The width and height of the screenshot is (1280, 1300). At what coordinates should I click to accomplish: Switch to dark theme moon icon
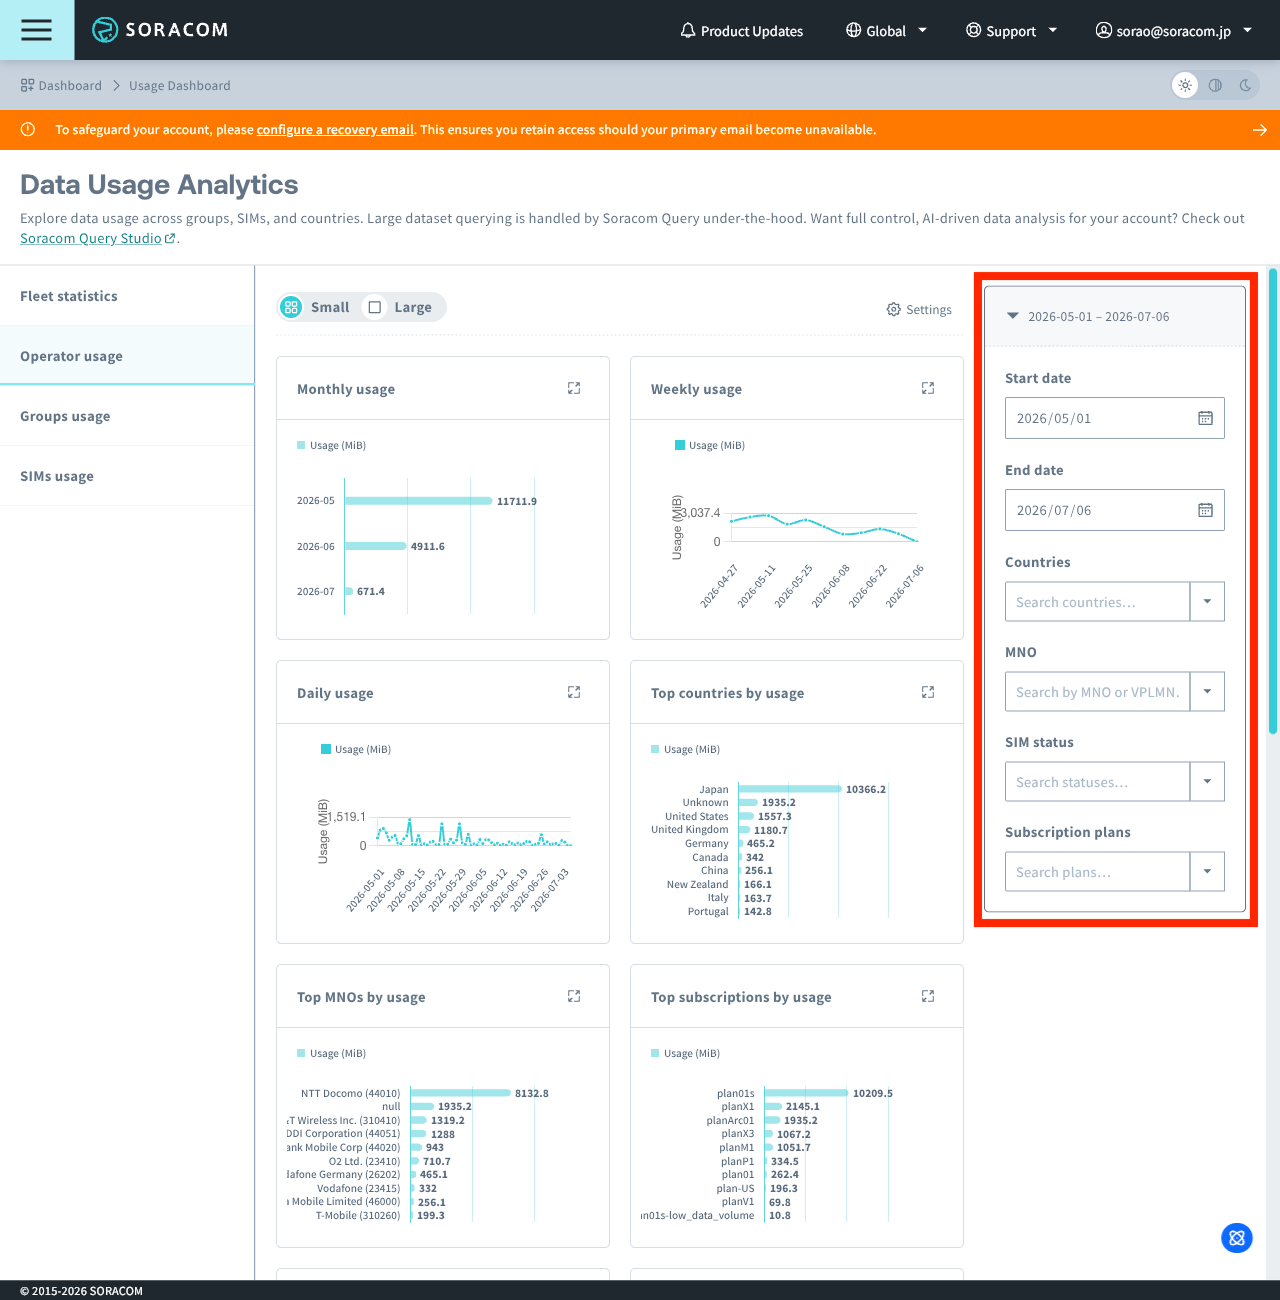click(x=1245, y=85)
